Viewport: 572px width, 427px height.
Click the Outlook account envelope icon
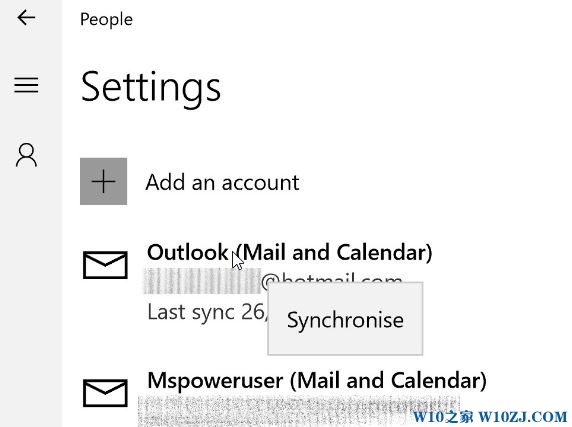pos(105,265)
